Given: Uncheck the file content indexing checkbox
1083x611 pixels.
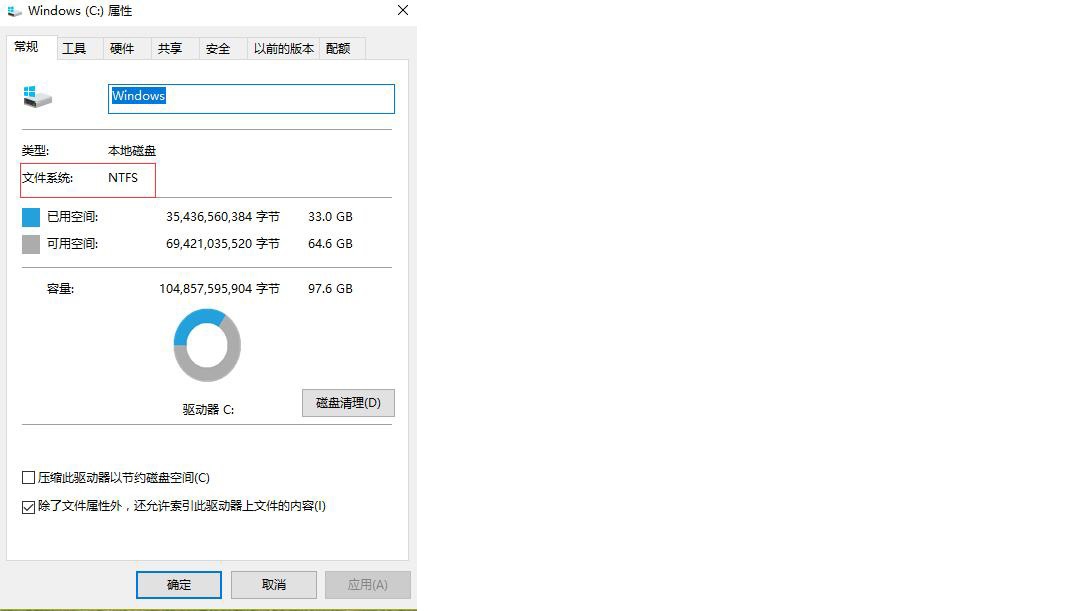Looking at the screenshot, I should tap(29, 507).
